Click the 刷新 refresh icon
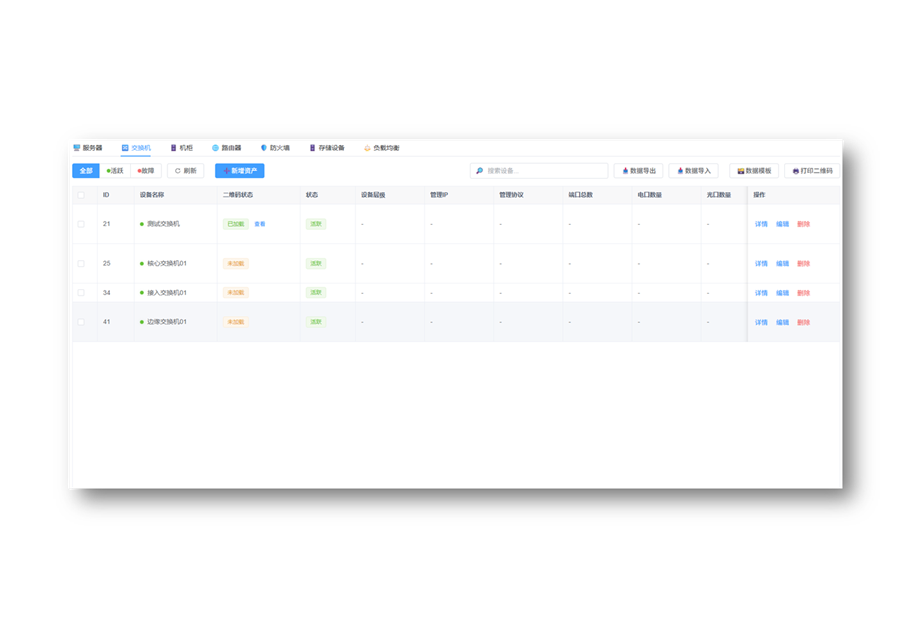The width and height of the screenshot is (909, 624). 178,171
